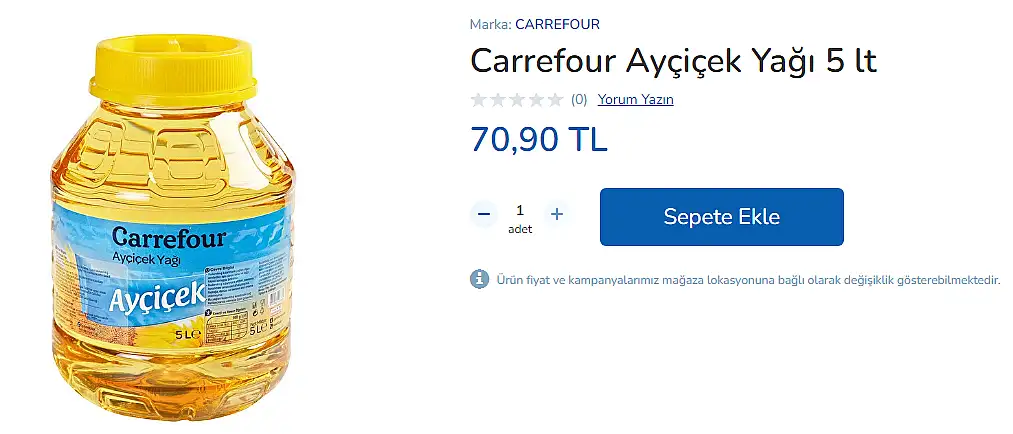Open the sunflower oil bottle product image

[172, 227]
